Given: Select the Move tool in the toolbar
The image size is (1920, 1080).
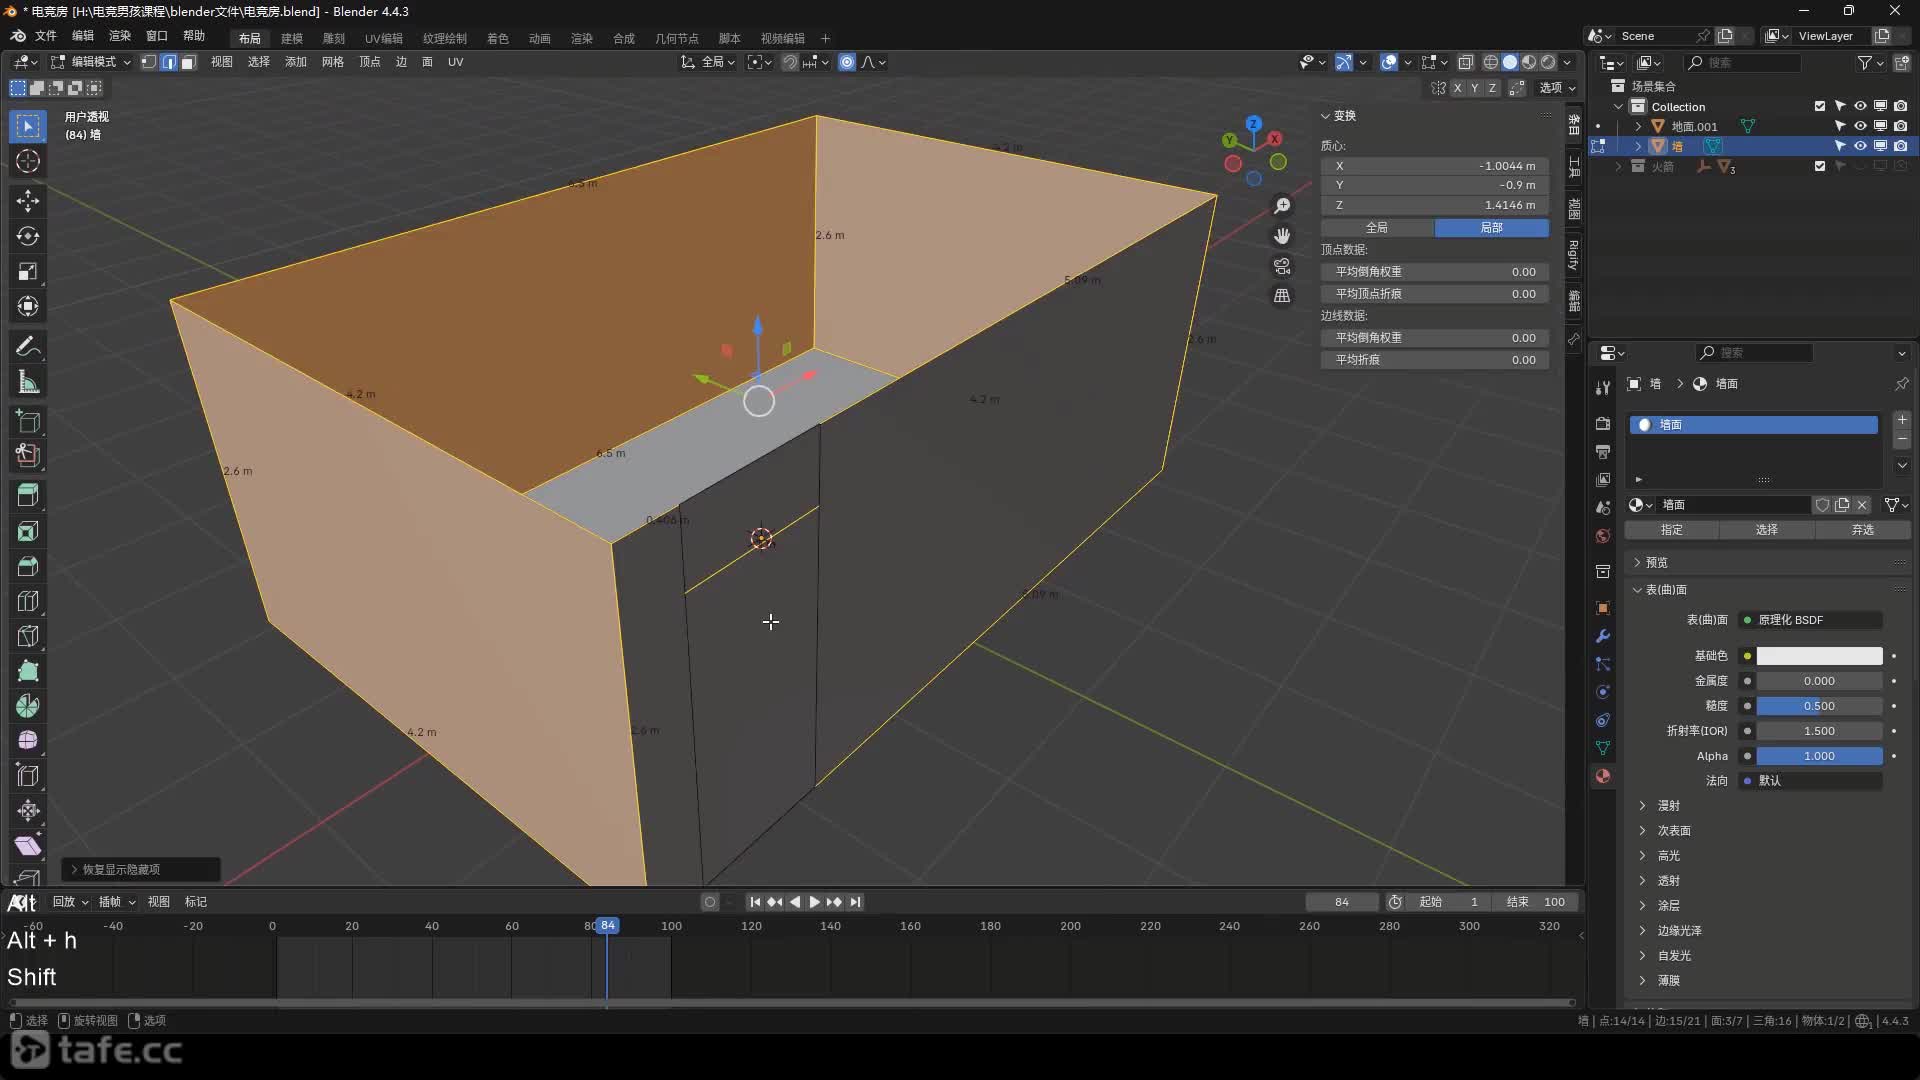Looking at the screenshot, I should [x=28, y=201].
